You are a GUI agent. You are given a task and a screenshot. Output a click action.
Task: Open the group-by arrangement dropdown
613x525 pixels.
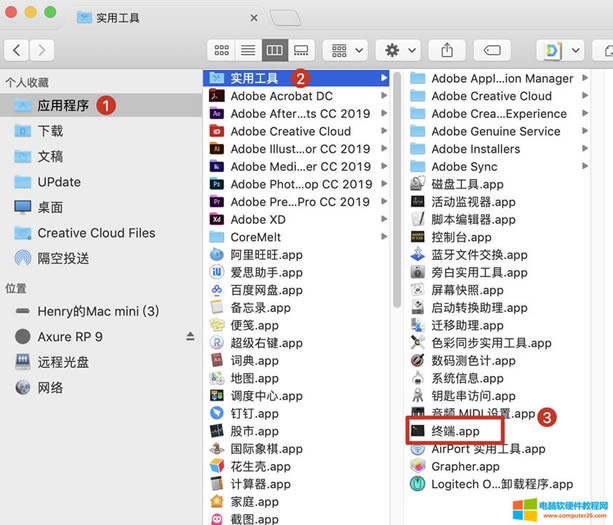(345, 50)
